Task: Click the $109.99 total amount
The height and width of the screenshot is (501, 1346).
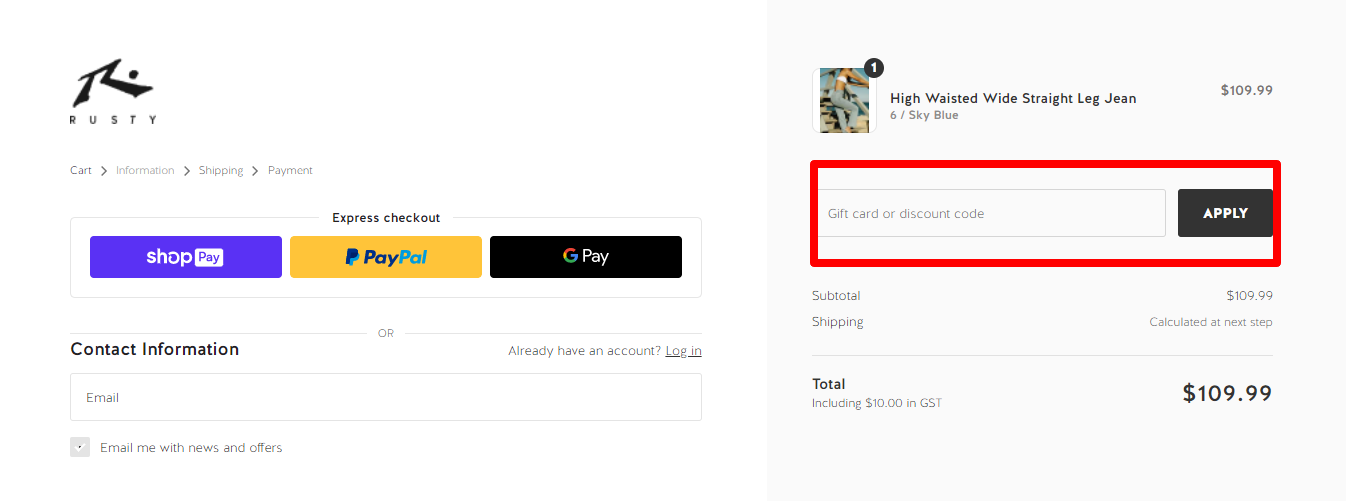Action: point(1227,393)
